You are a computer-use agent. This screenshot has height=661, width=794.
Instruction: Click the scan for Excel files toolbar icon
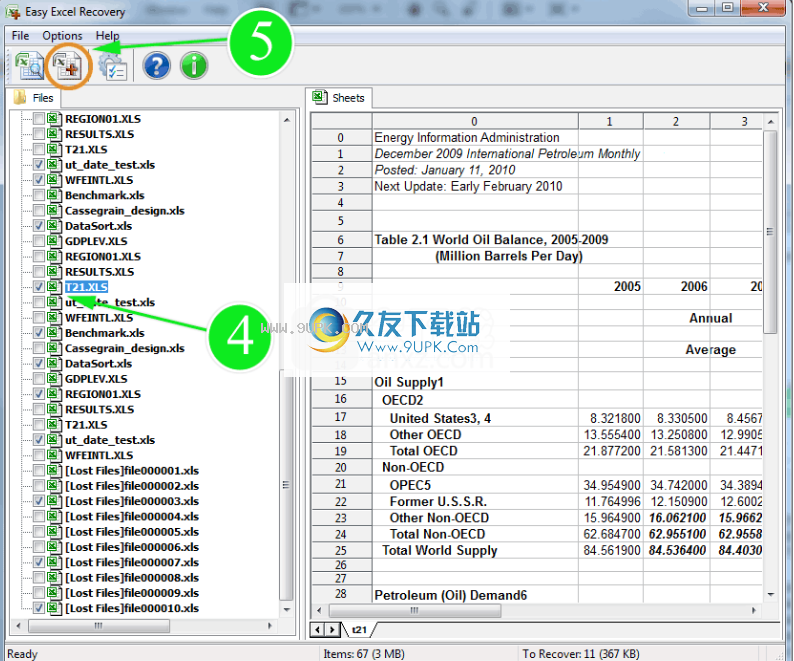29,66
